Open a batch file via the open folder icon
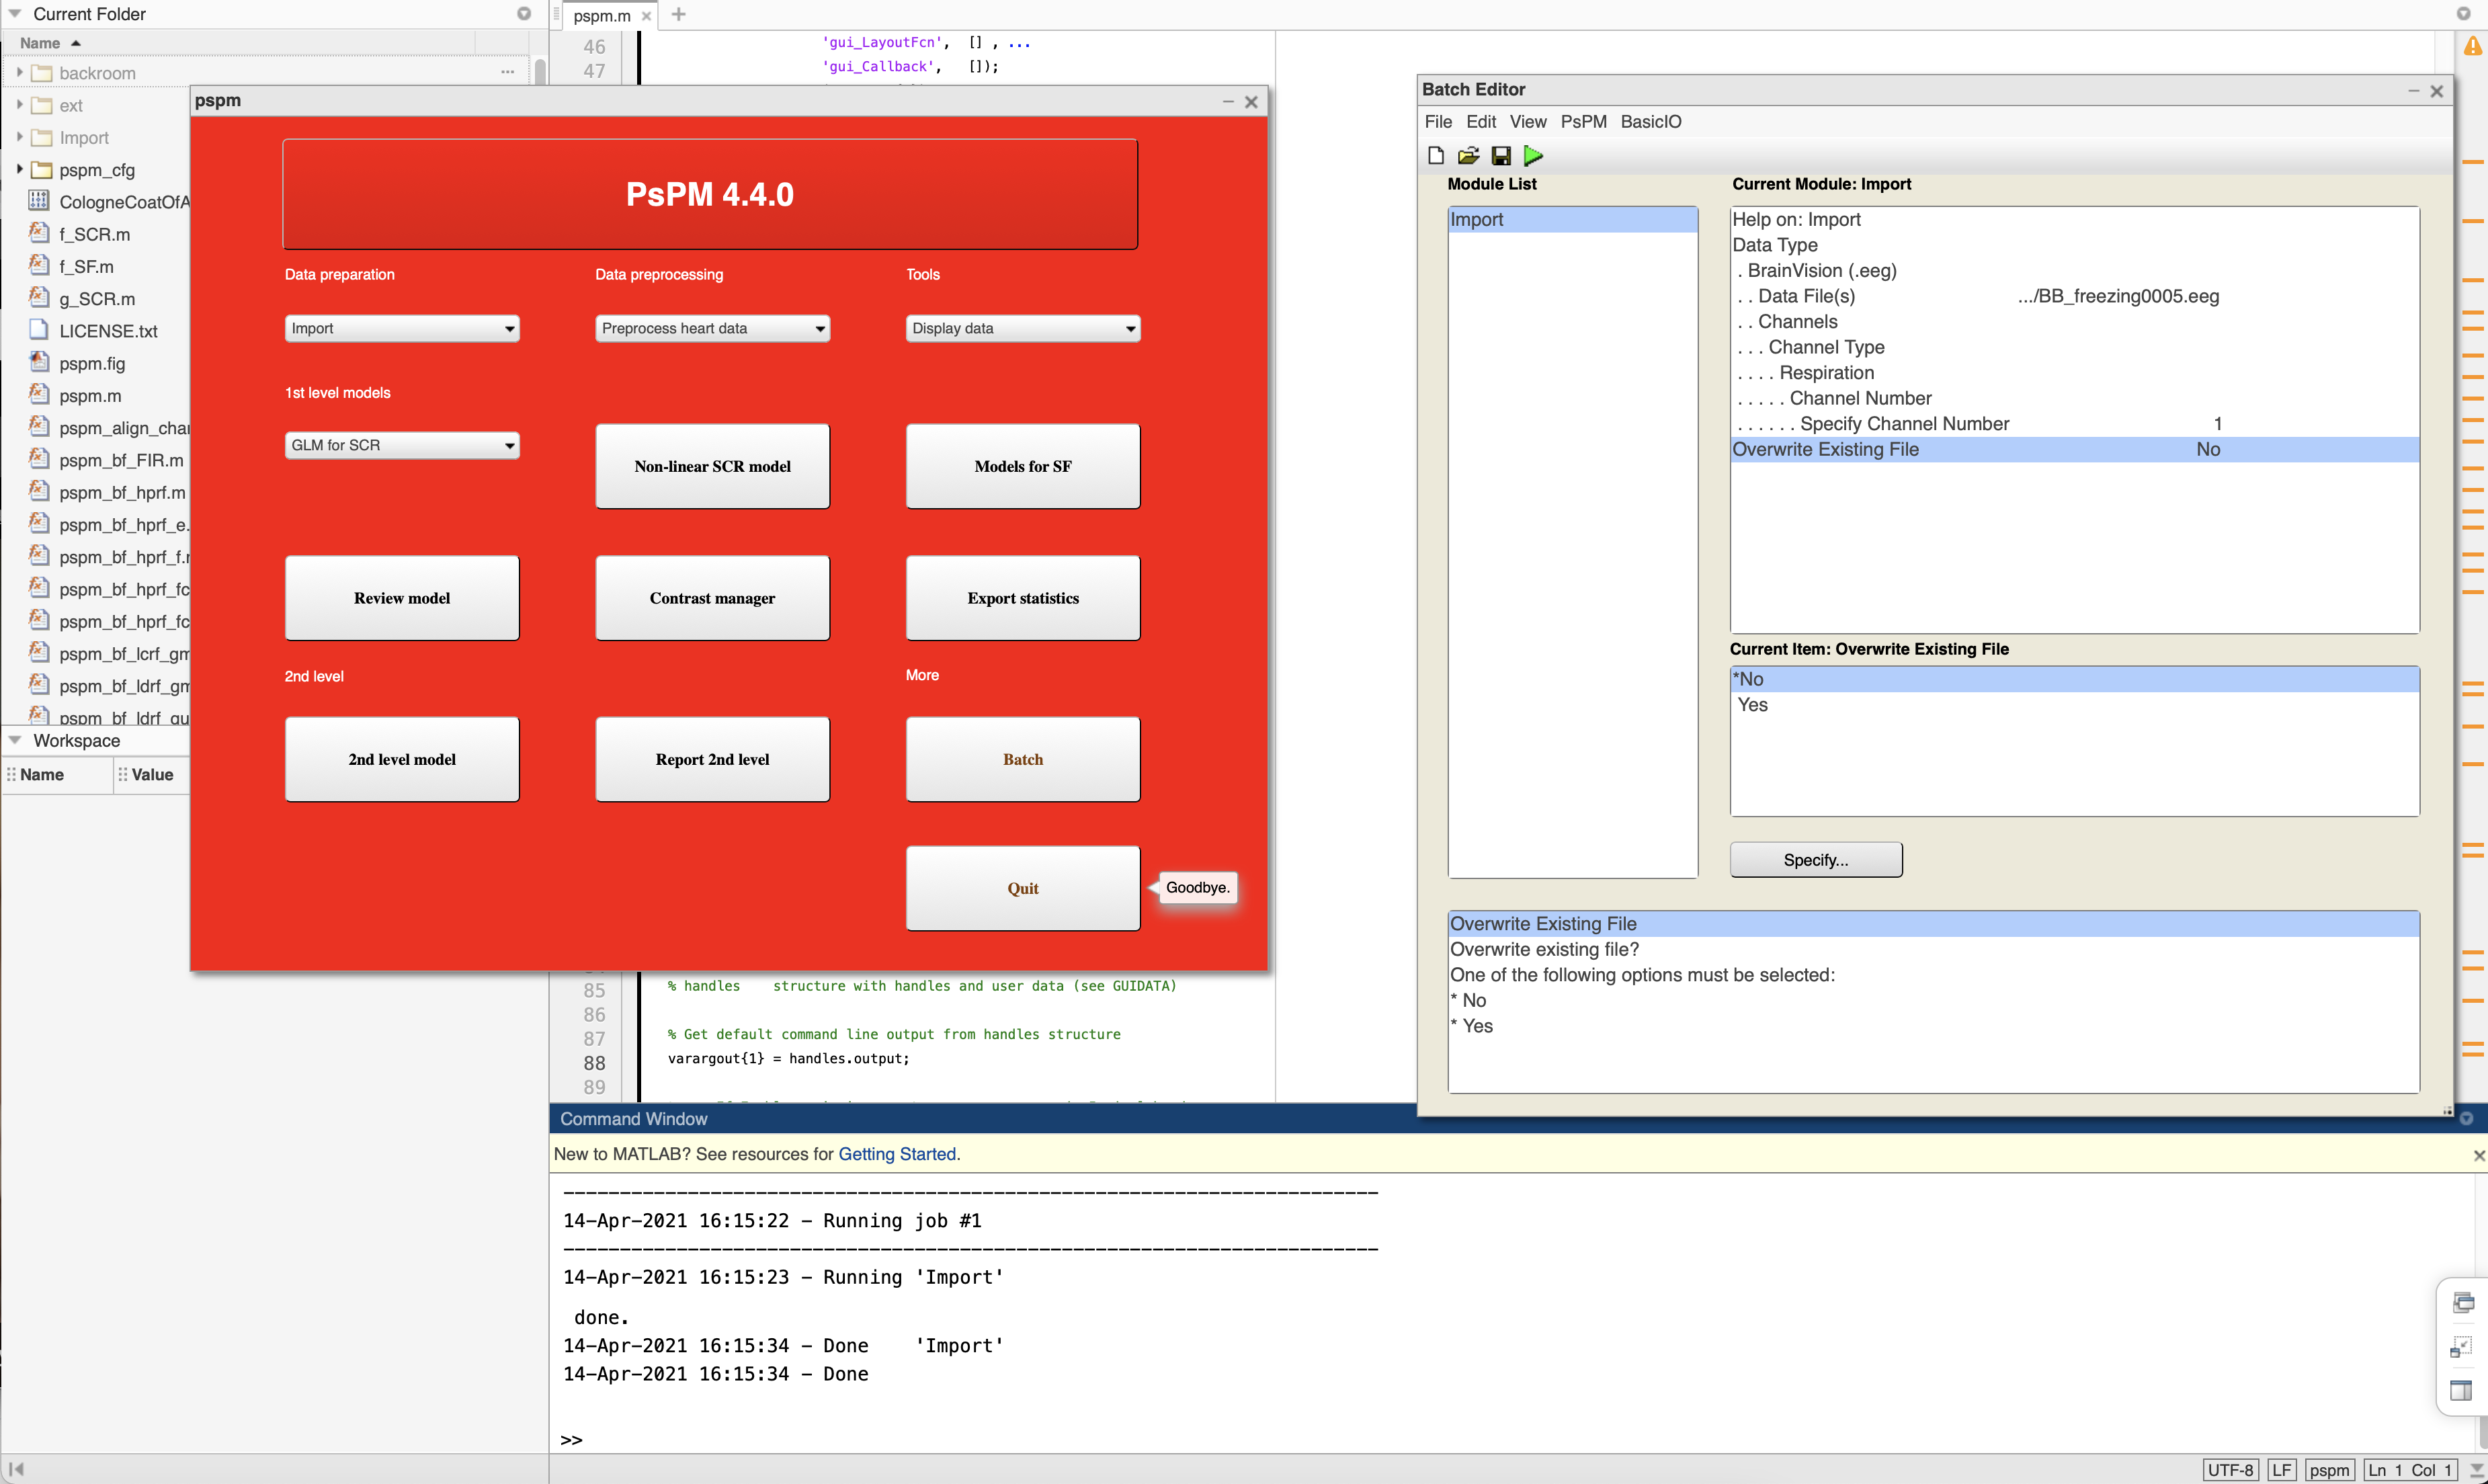 tap(1468, 155)
